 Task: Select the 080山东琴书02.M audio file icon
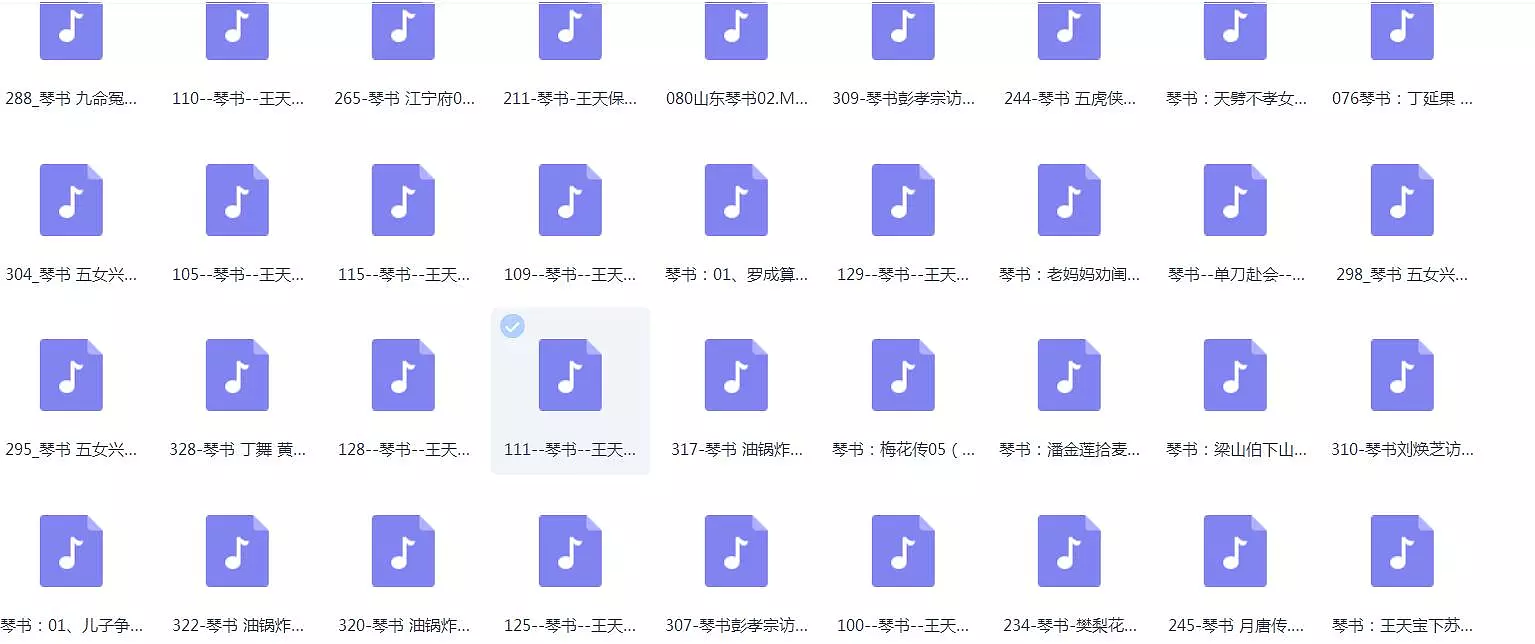tap(736, 30)
